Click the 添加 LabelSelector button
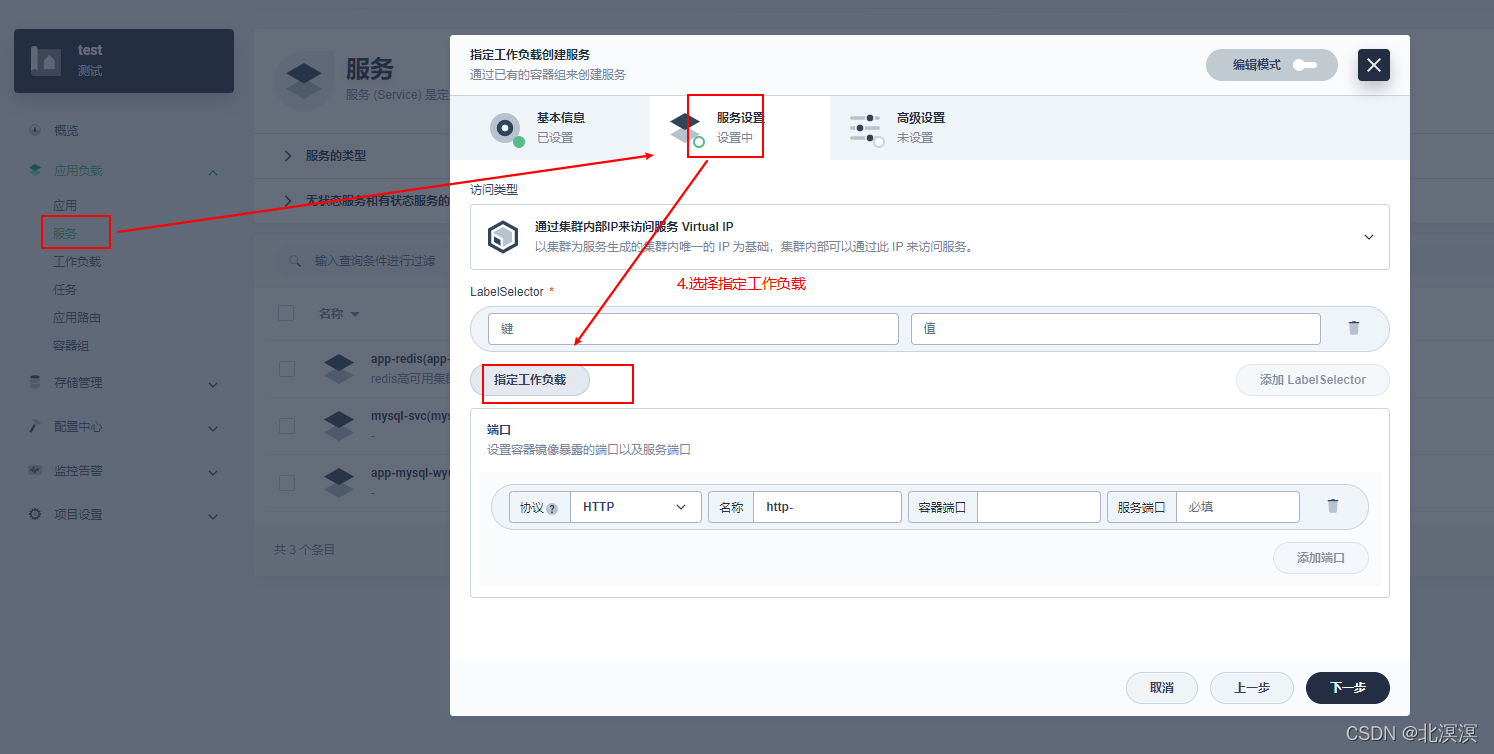Image resolution: width=1494 pixels, height=754 pixels. (x=1313, y=380)
